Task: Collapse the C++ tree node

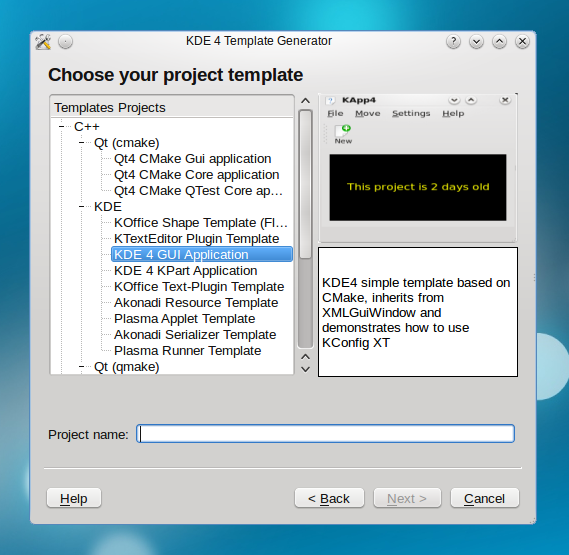Action: point(62,127)
